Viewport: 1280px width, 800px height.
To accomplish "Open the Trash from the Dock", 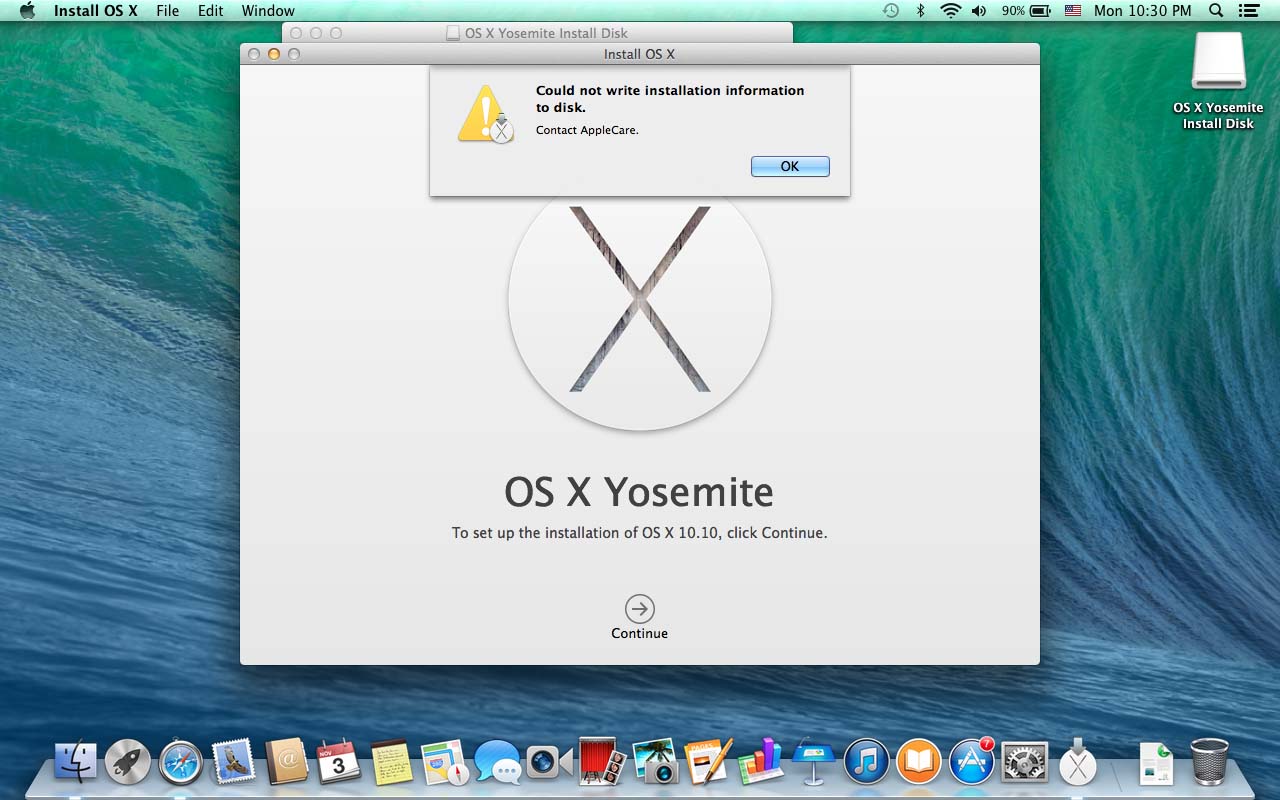I will 1210,764.
